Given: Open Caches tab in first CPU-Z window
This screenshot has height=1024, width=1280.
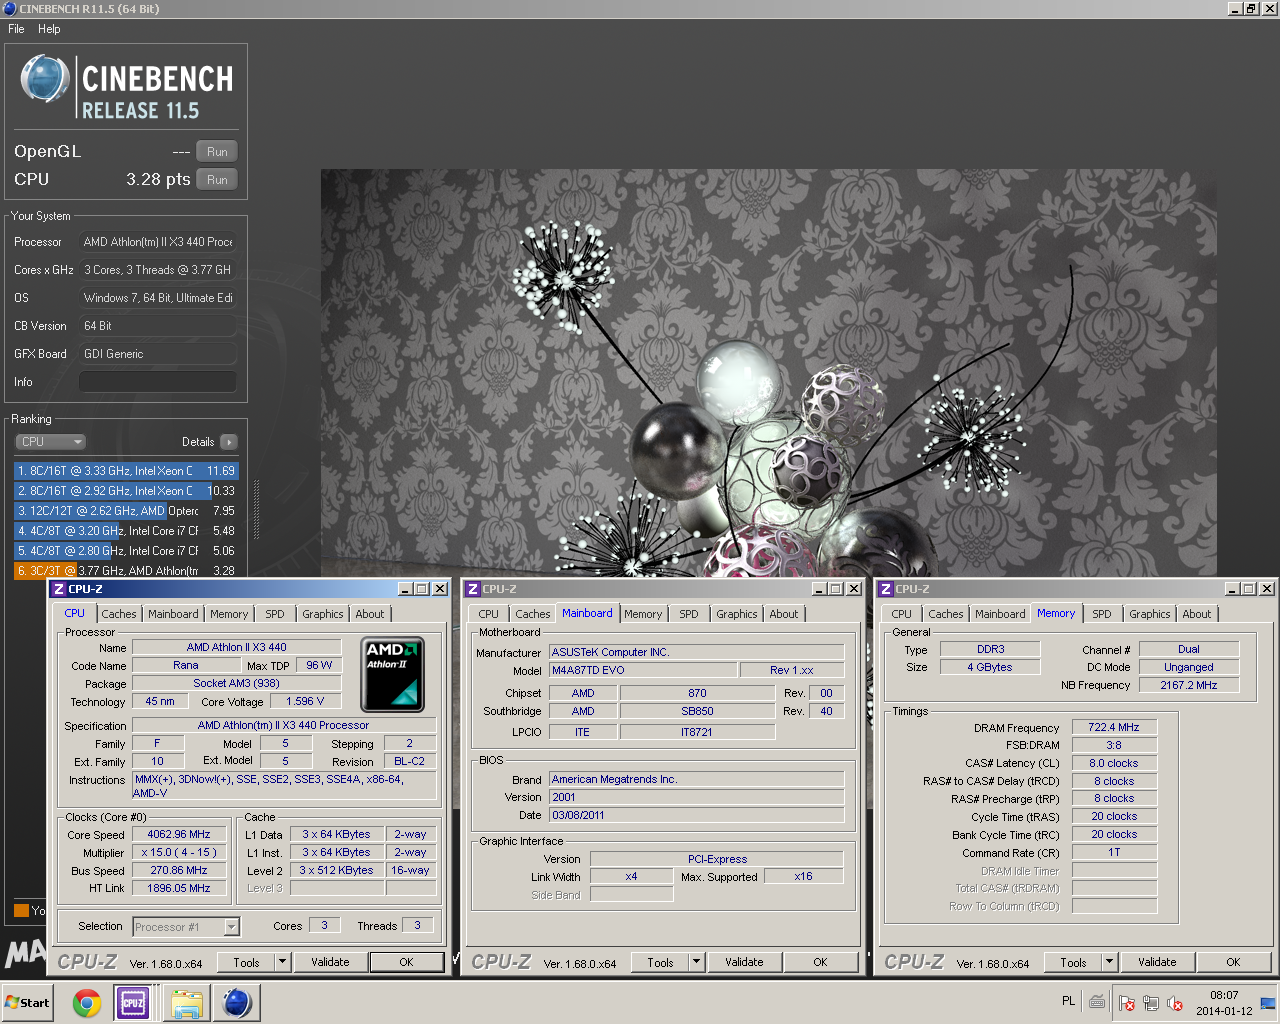Looking at the screenshot, I should click(x=119, y=614).
